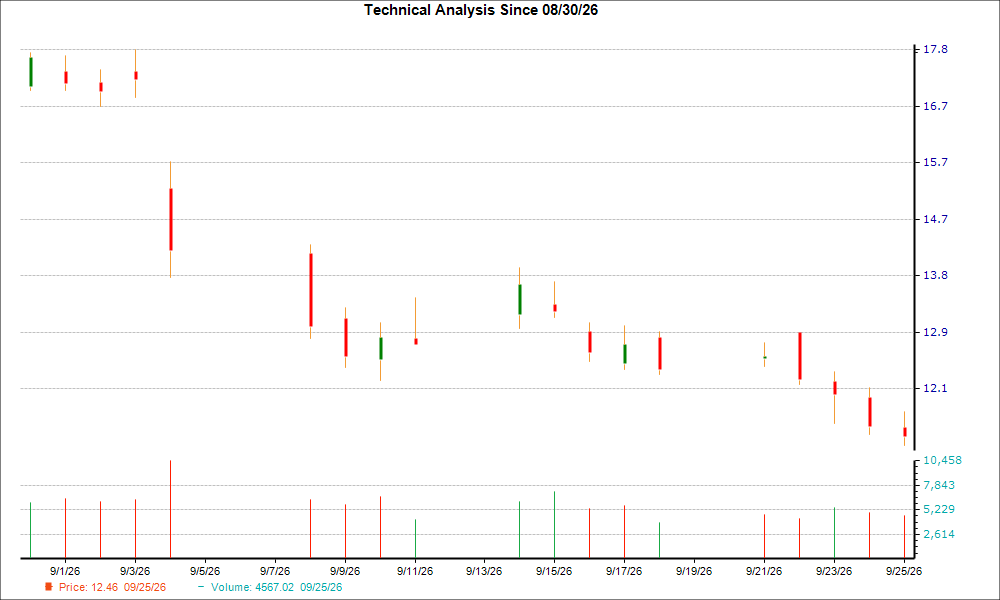Select the tallest red volume bar
Screen dimensions: 1000x600
(170, 509)
